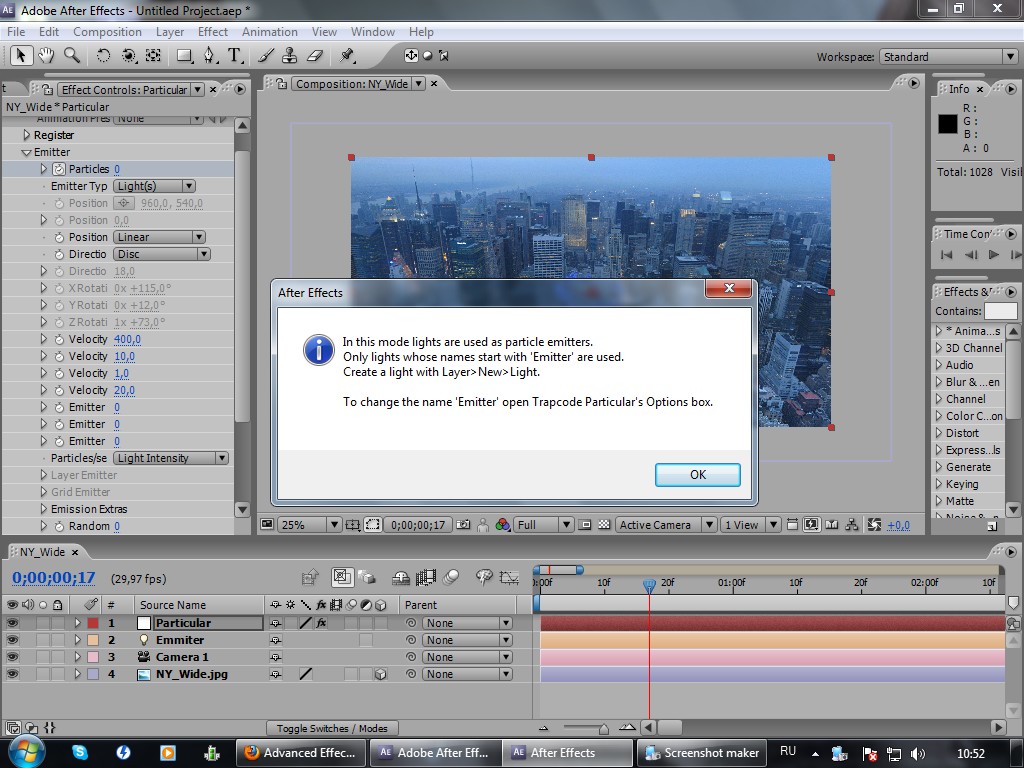Open the Position Linear dropdown
The width and height of the screenshot is (1024, 768).
(159, 237)
